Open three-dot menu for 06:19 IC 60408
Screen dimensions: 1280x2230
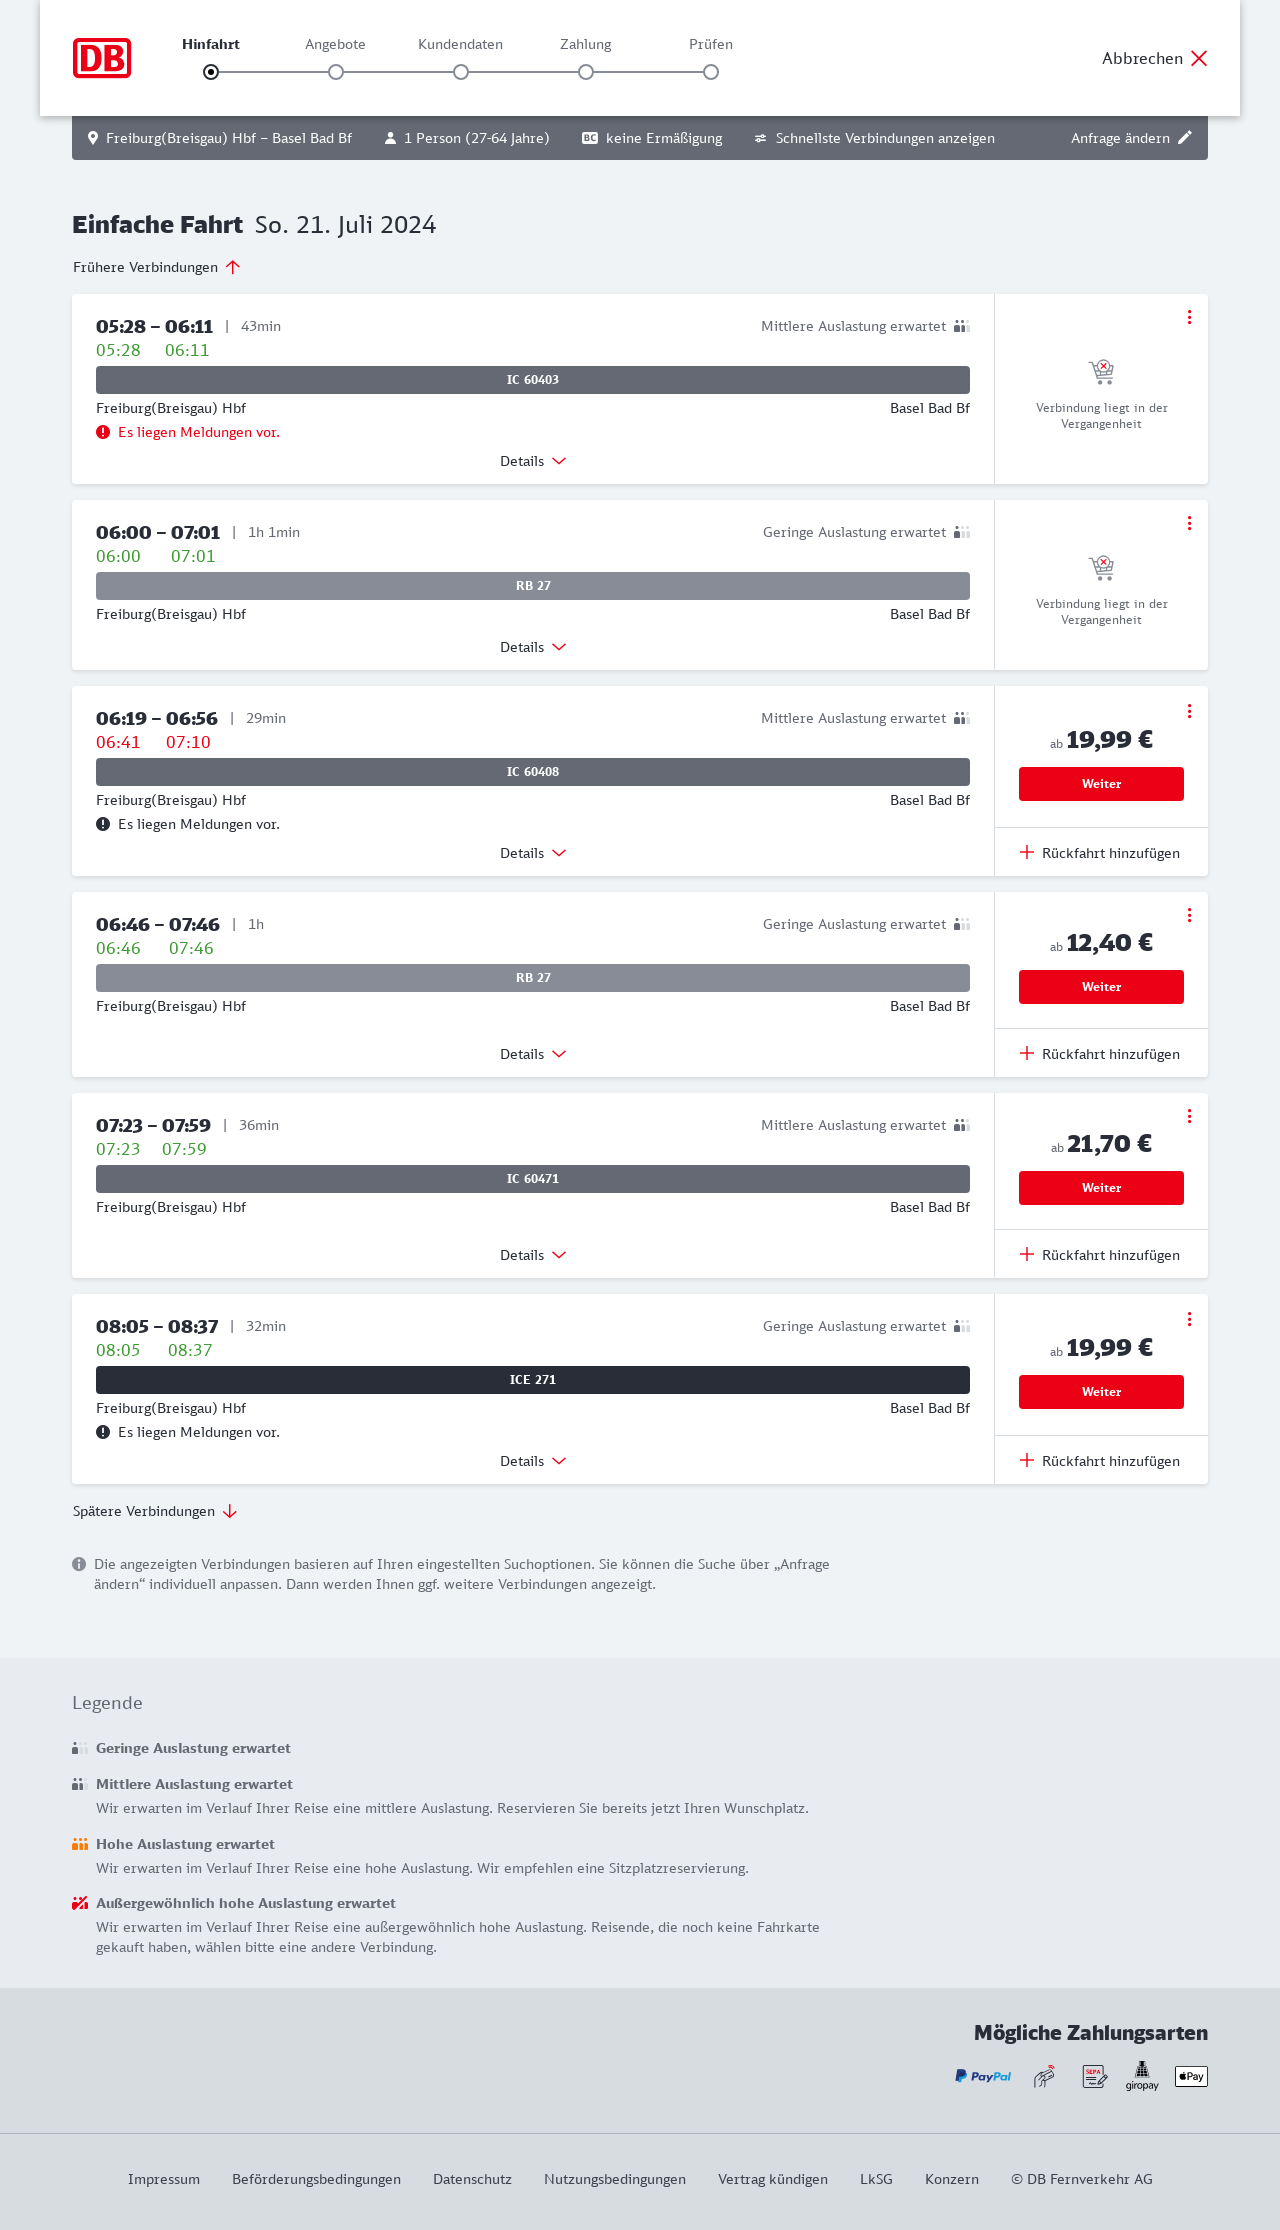pyautogui.click(x=1189, y=711)
